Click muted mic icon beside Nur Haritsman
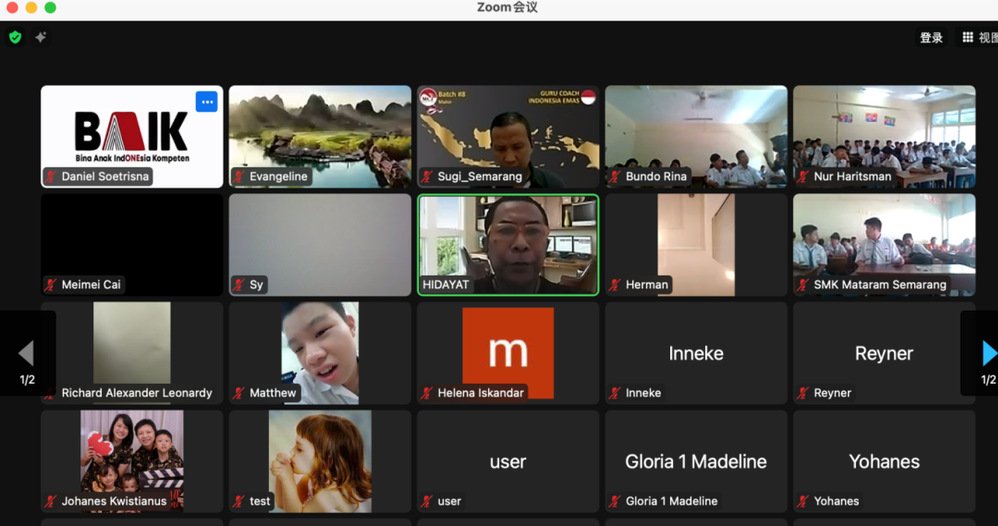Image resolution: width=998 pixels, height=526 pixels. [x=803, y=176]
